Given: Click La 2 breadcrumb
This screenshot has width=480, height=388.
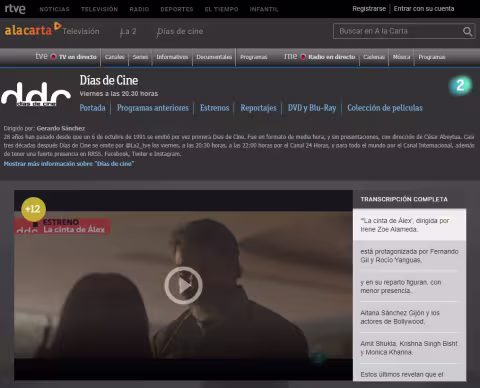Looking at the screenshot, I should (x=128, y=32).
